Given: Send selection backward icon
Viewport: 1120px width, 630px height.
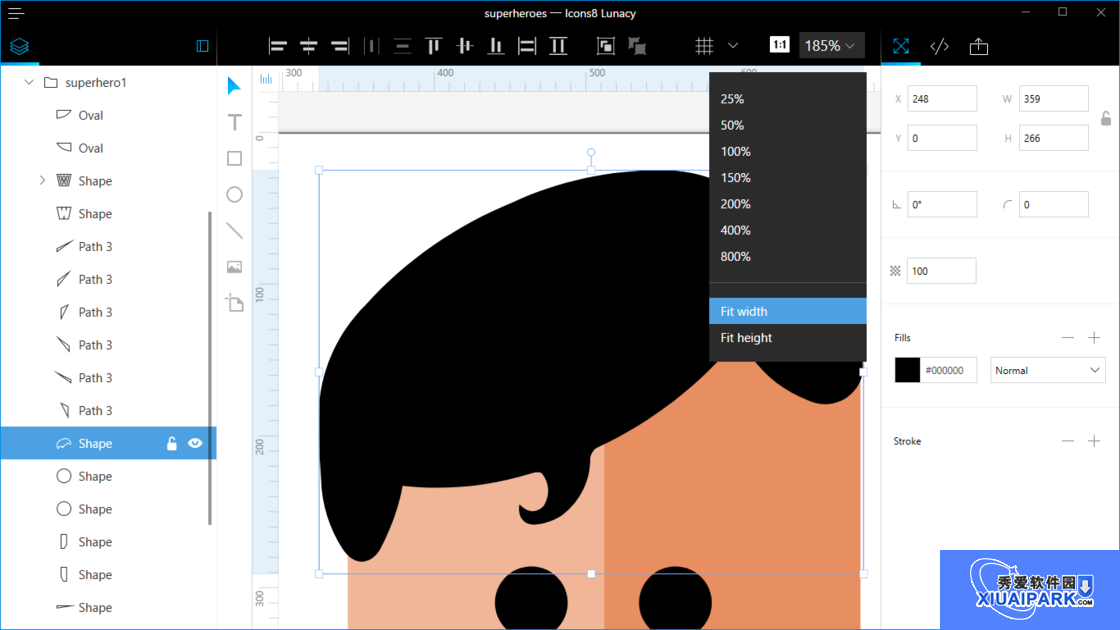Looking at the screenshot, I should coord(636,46).
